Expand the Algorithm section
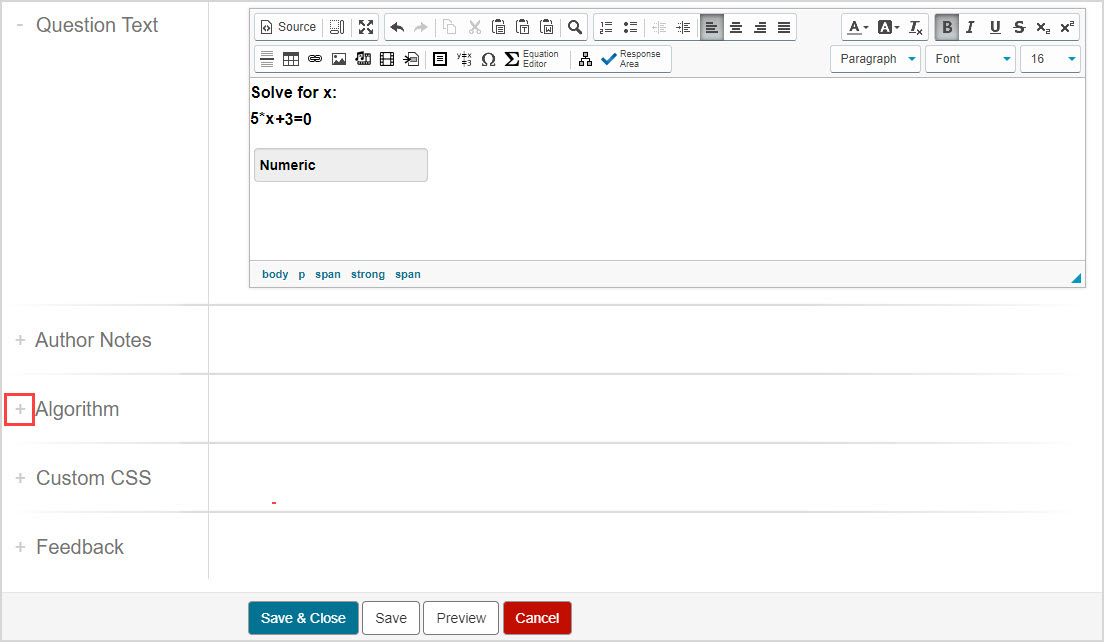This screenshot has height=642, width=1104. (x=20, y=409)
